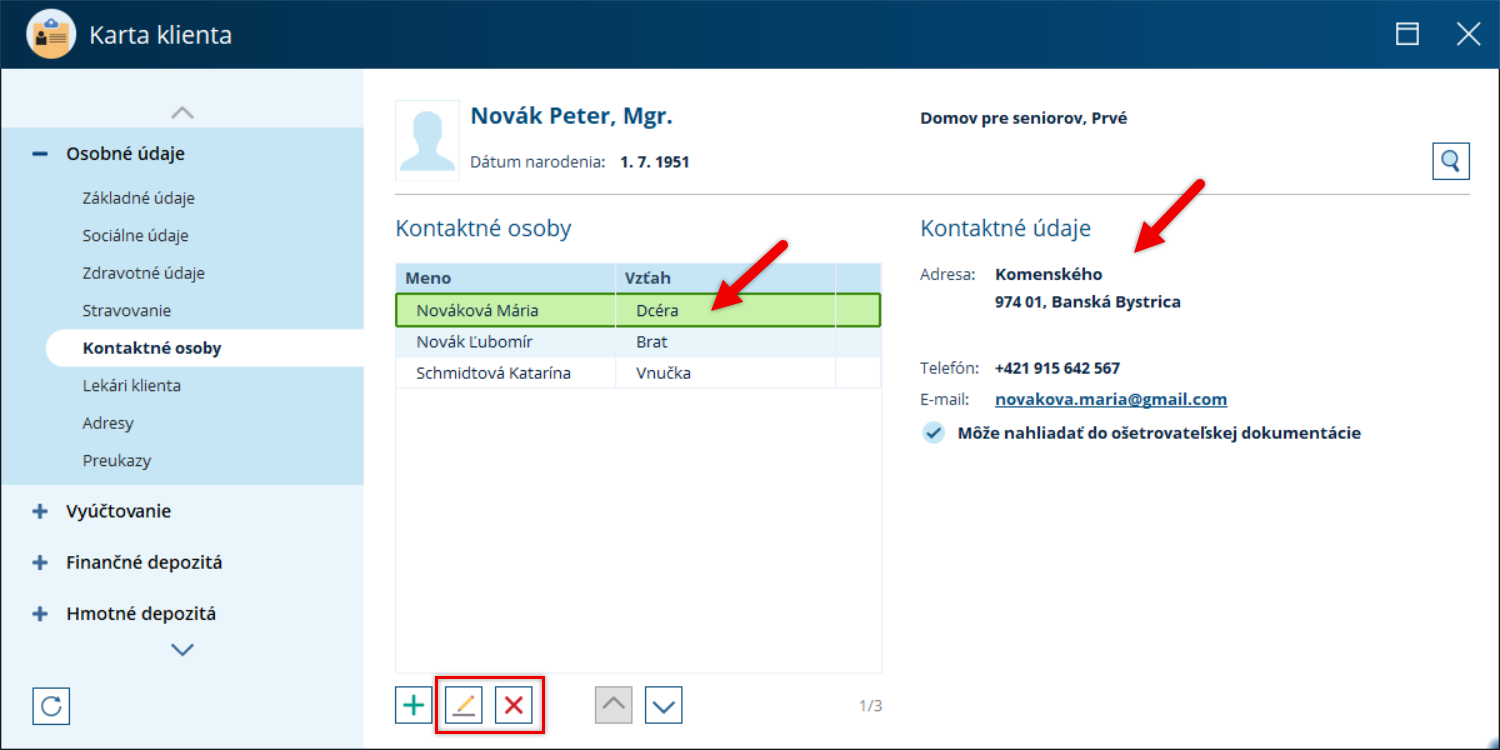The image size is (1500, 750).
Task: Select the Schmidtová Katarína row
Action: coord(638,373)
